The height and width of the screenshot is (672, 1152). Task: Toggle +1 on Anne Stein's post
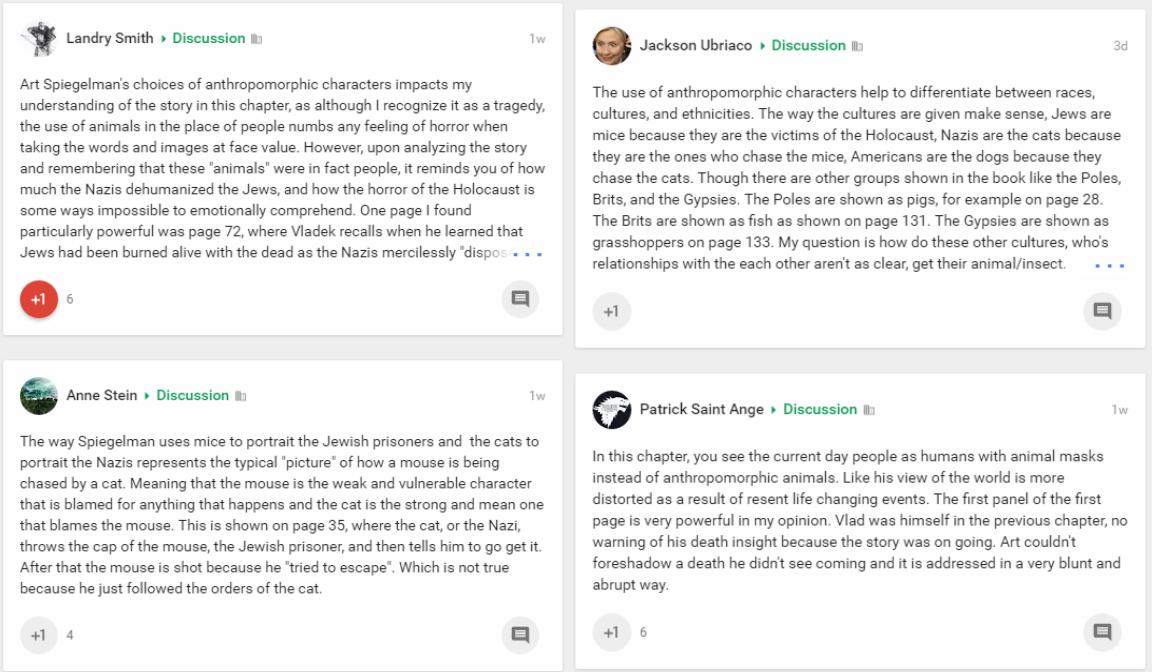coord(39,635)
